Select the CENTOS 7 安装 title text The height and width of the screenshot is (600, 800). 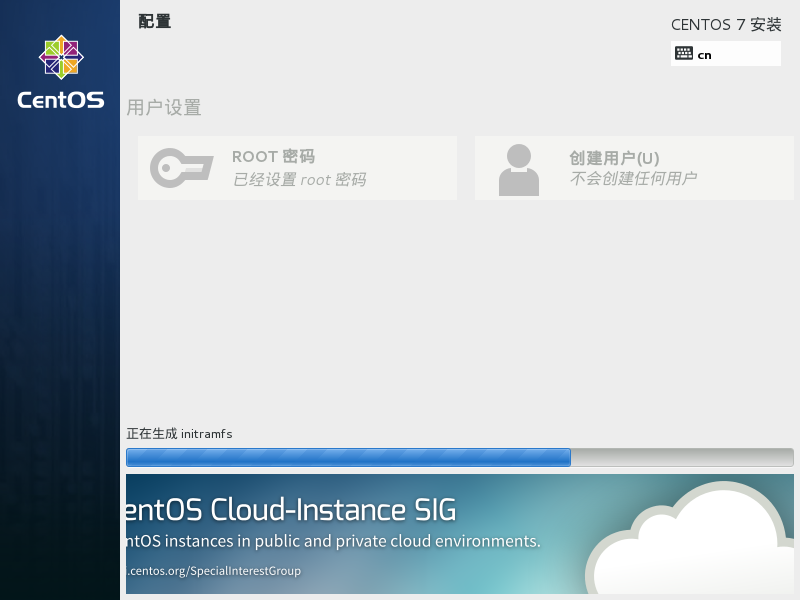(726, 24)
